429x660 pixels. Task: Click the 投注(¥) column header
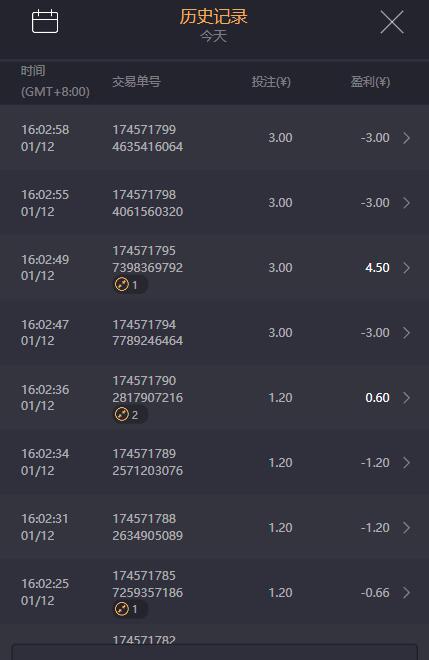pos(271,82)
